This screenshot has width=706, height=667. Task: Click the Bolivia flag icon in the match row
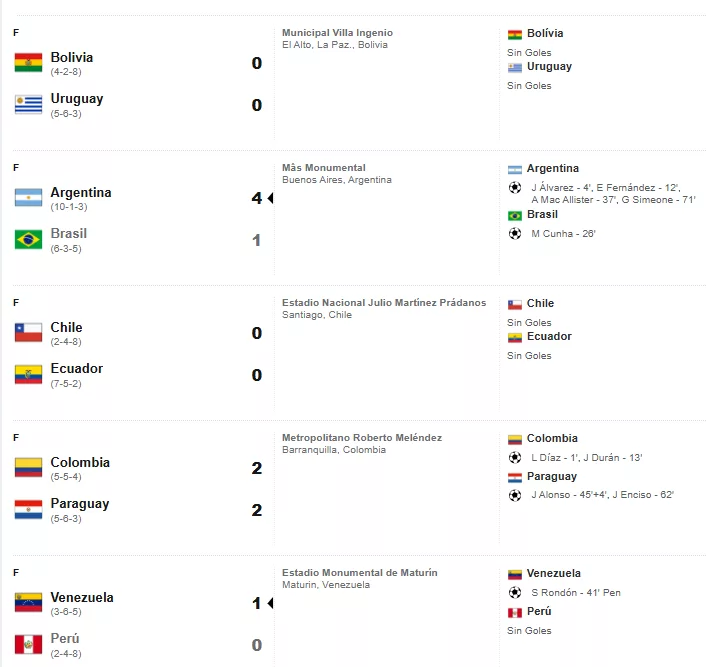click(x=28, y=62)
